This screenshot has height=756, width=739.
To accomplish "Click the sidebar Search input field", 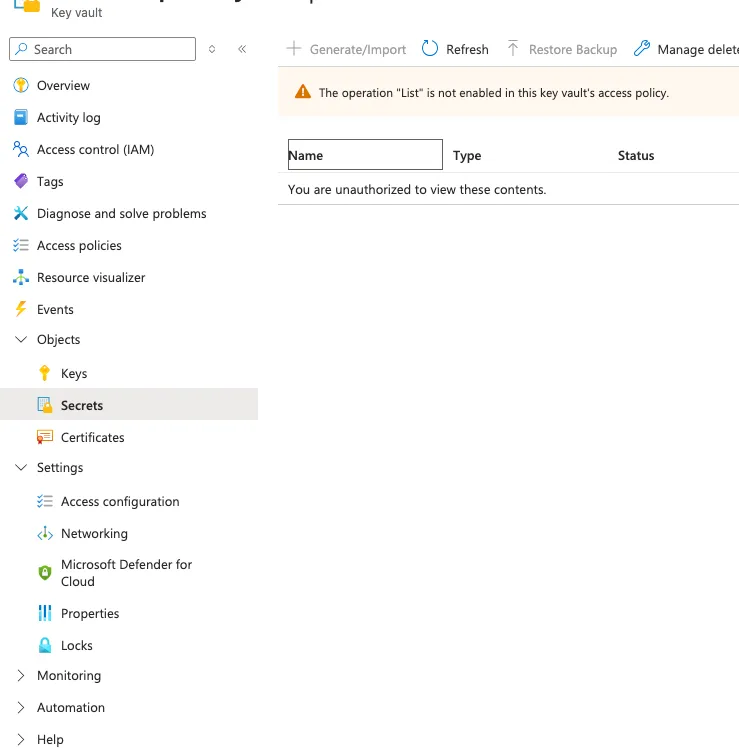I will click(102, 49).
